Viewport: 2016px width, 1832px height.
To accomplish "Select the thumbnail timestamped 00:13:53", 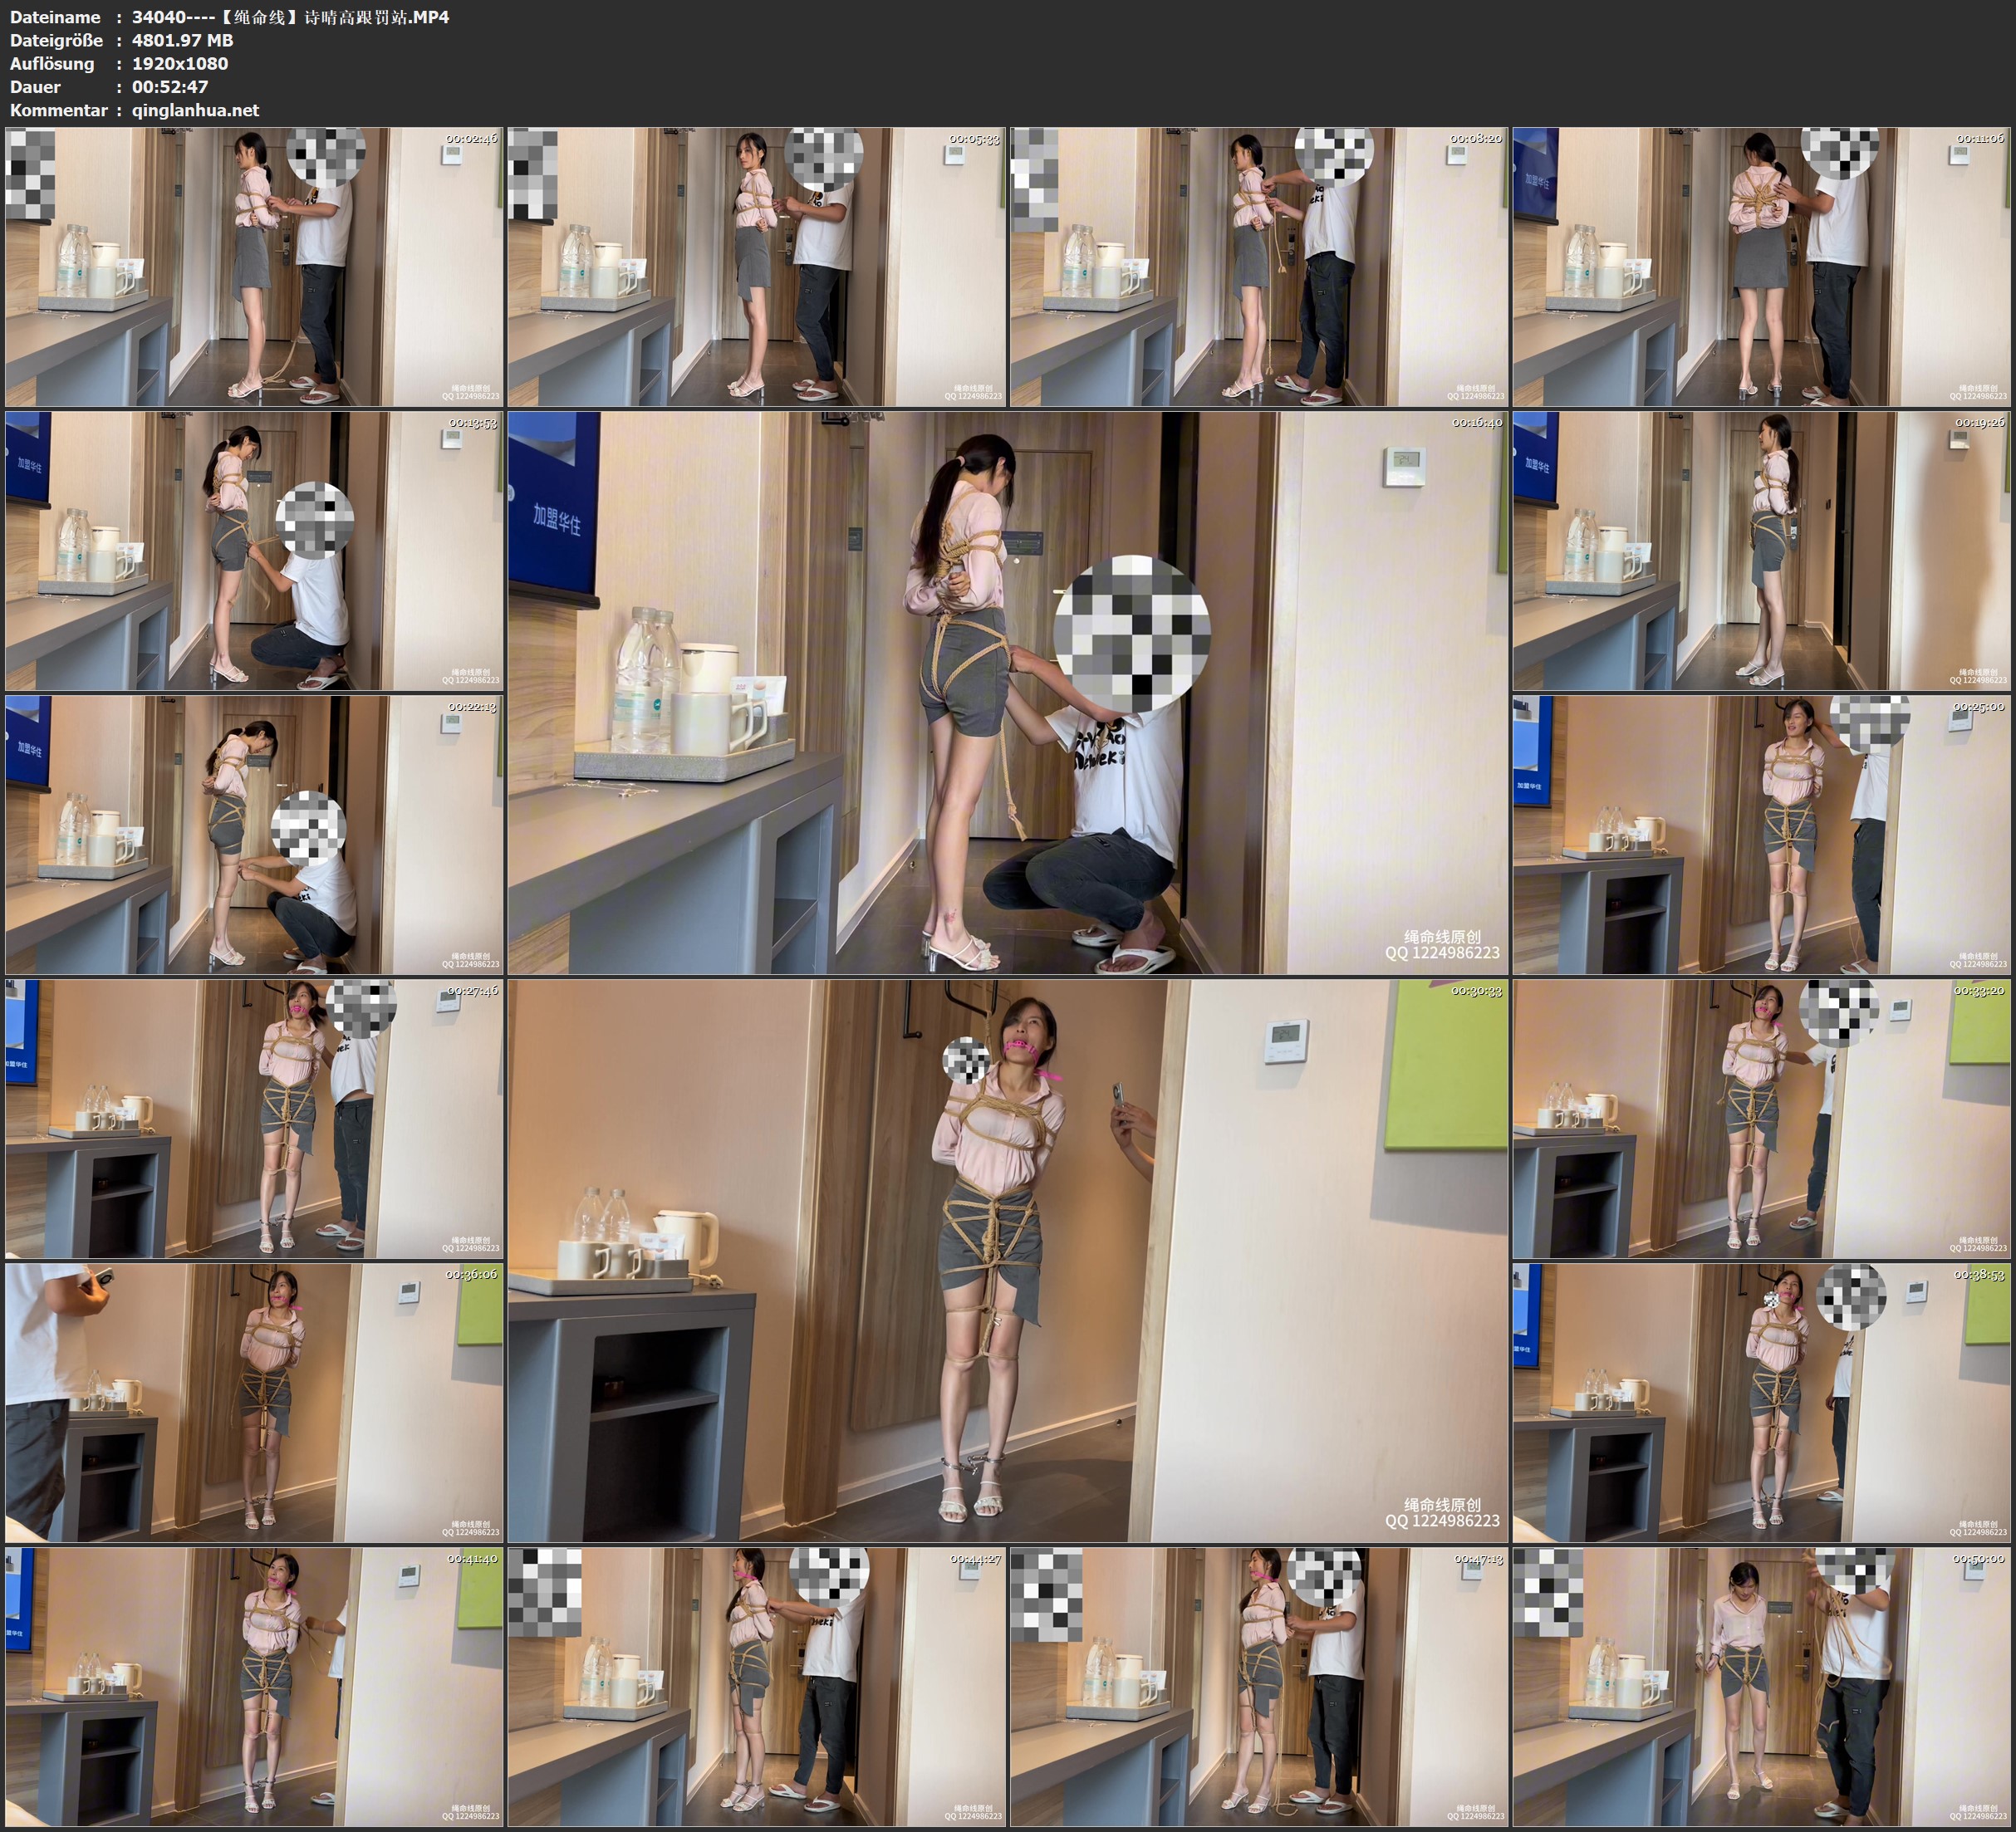I will (x=254, y=551).
